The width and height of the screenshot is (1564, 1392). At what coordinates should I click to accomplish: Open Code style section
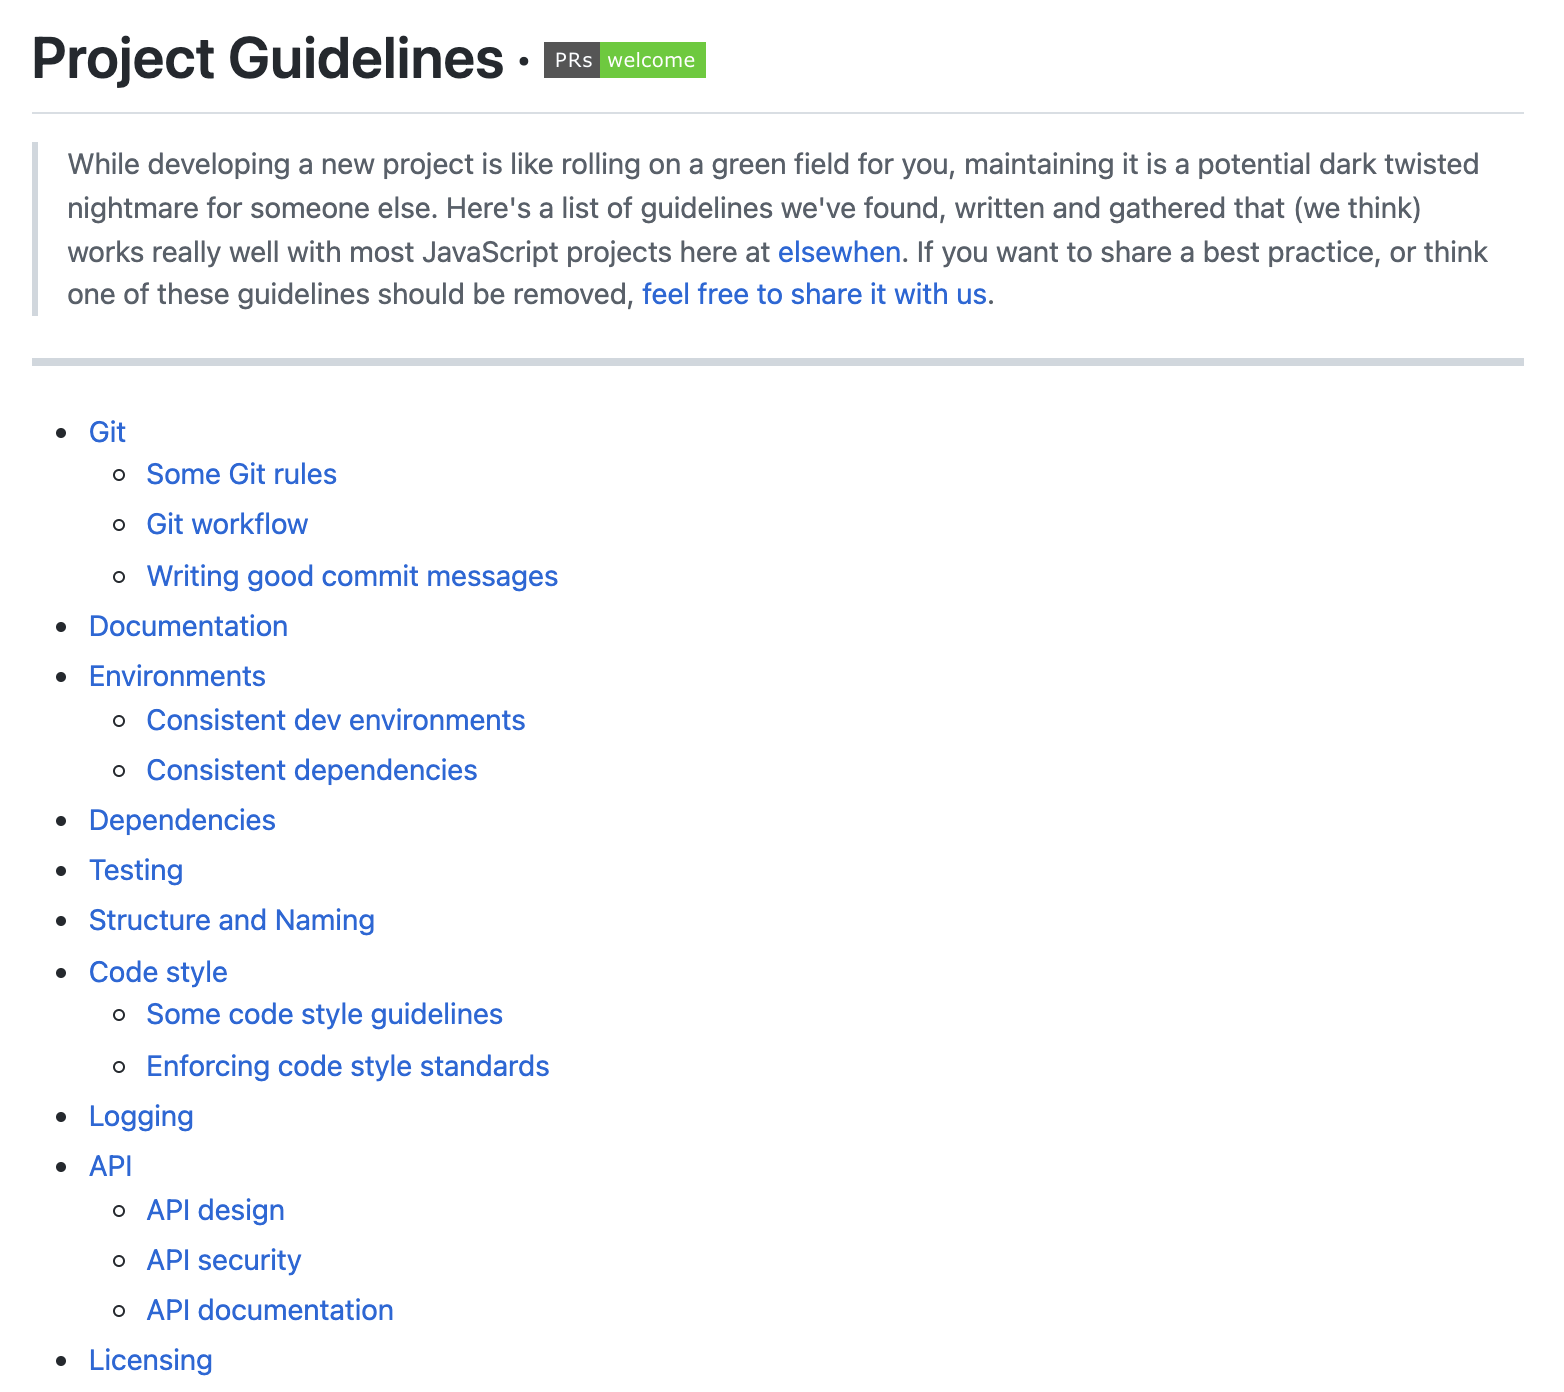click(158, 972)
